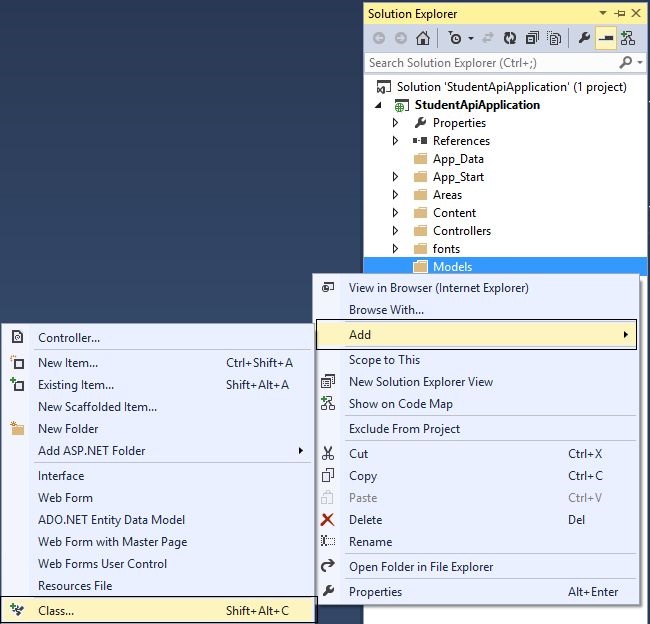Click the Refresh icon in Solution Explorer
This screenshot has height=624, width=650.
coord(509,38)
